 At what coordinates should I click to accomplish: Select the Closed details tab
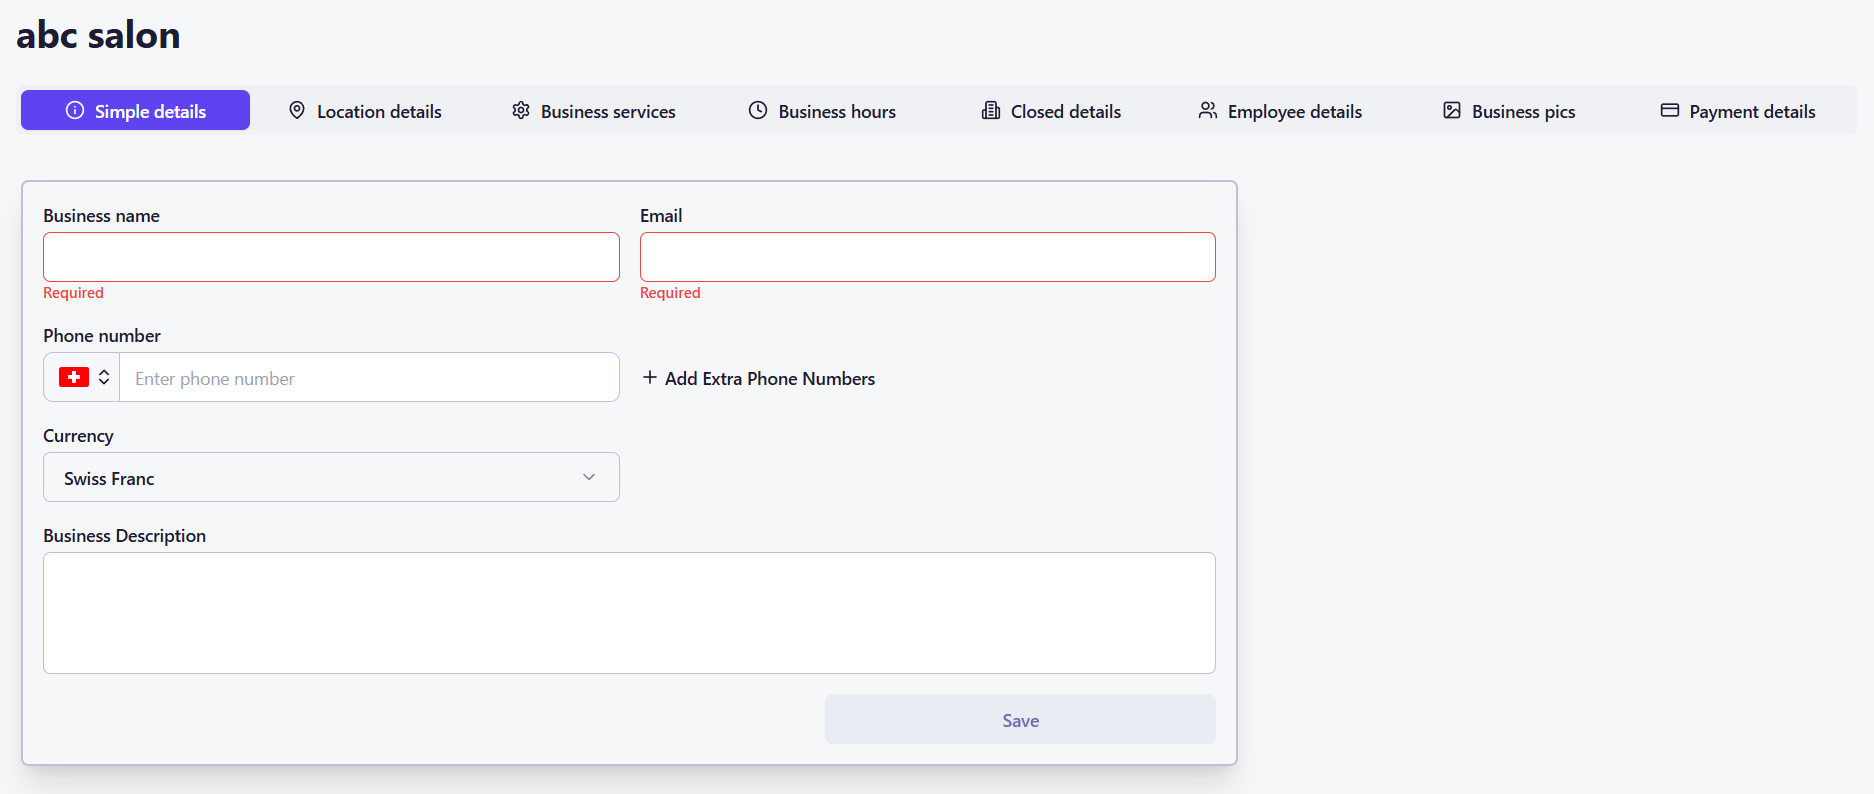pyautogui.click(x=1051, y=110)
